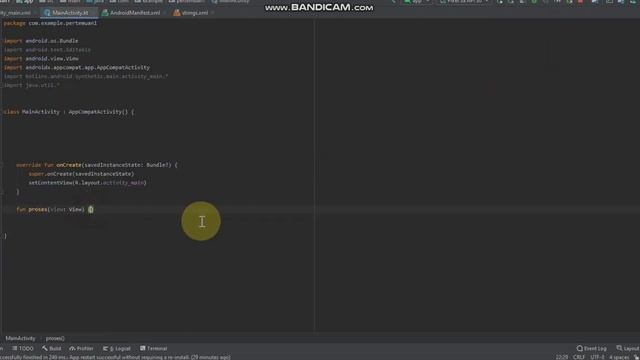Click the 22:29 cursor position indicator
This screenshot has width=640, height=360.
562,357
